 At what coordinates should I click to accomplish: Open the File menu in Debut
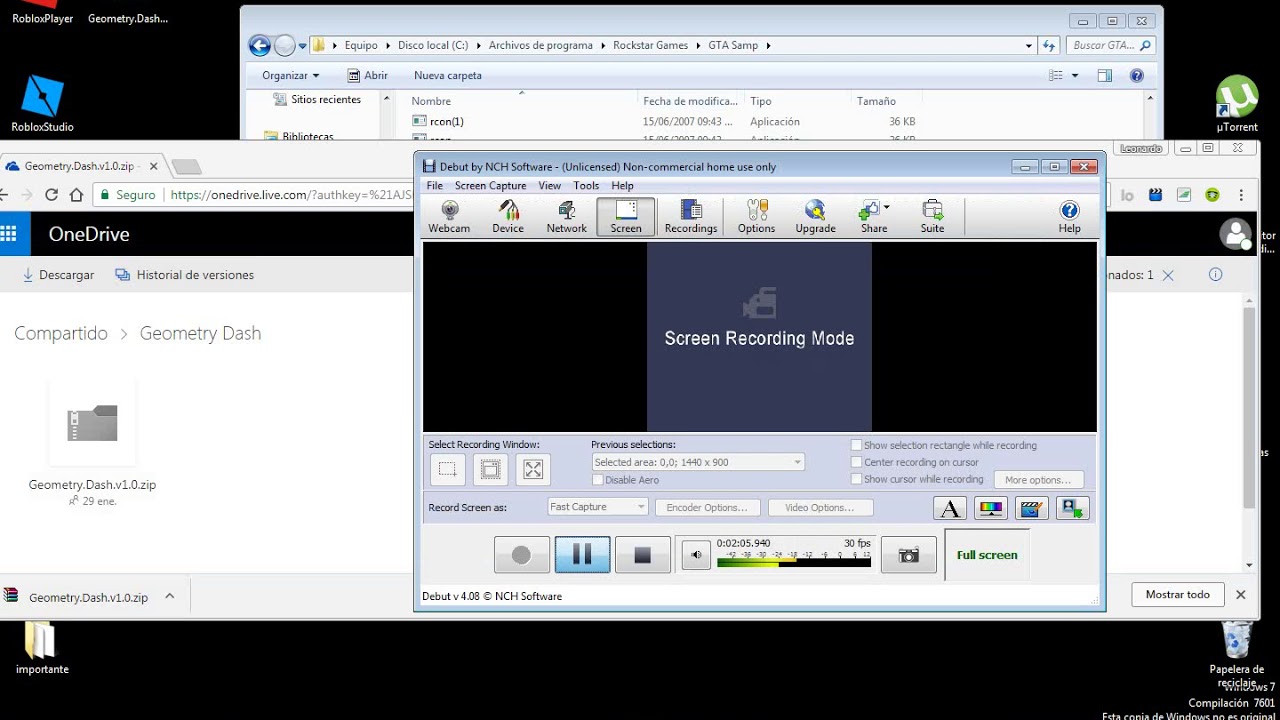434,186
